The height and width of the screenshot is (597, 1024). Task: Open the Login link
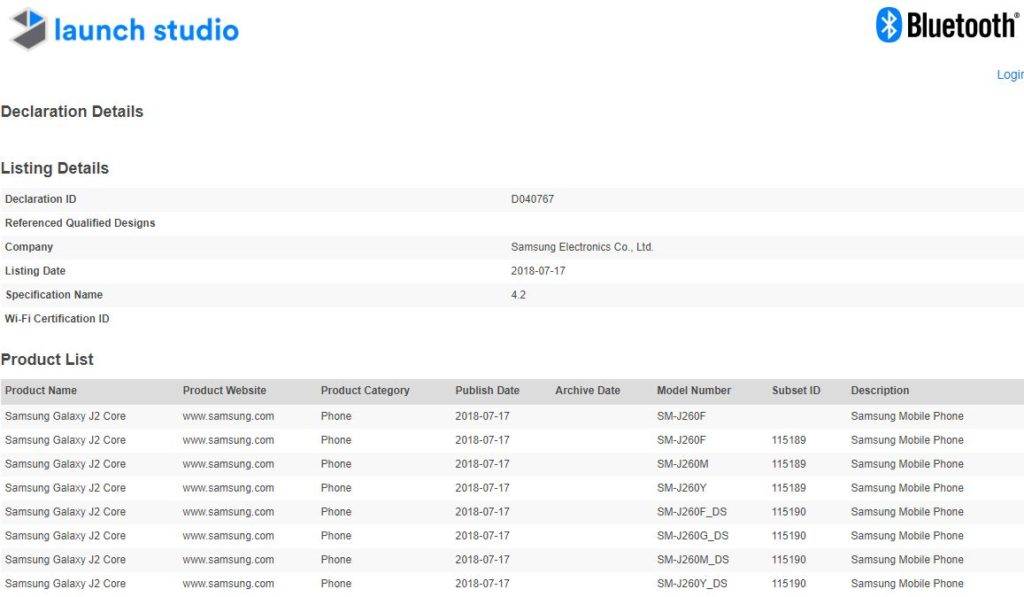tap(1010, 75)
